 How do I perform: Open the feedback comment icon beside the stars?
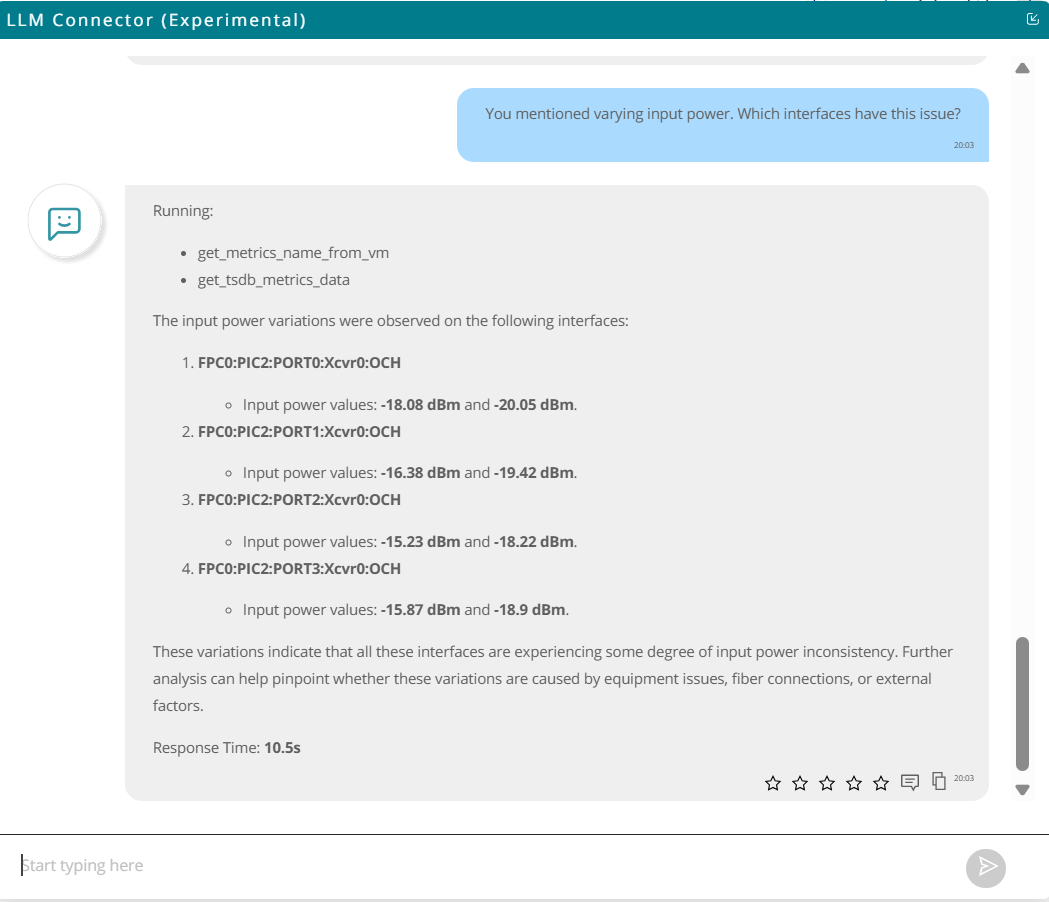pos(910,782)
